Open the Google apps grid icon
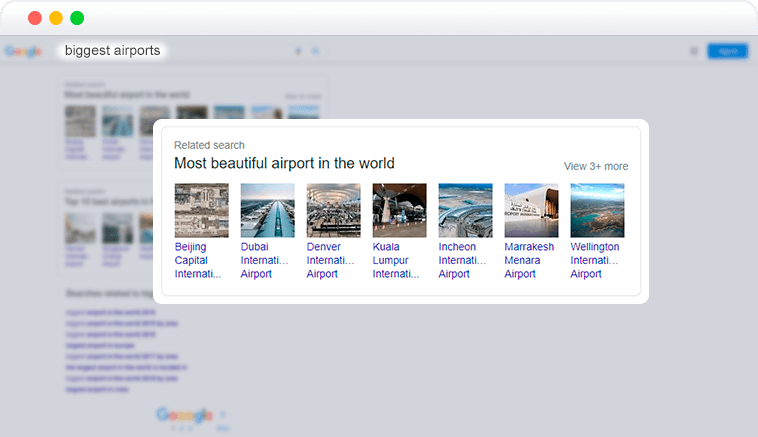This screenshot has height=437, width=758. 694,51
